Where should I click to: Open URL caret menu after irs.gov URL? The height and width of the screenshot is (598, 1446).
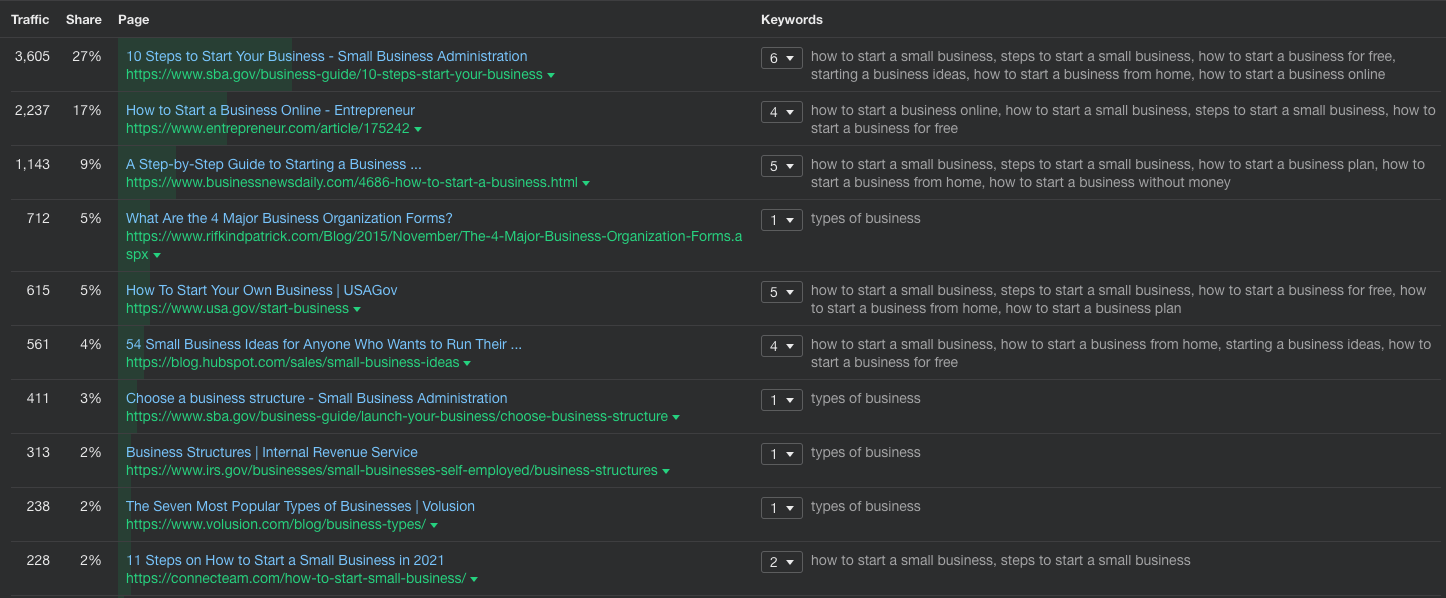point(666,471)
